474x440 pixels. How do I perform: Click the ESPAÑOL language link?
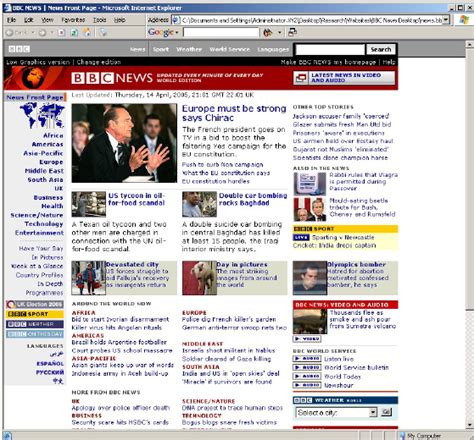(x=50, y=363)
